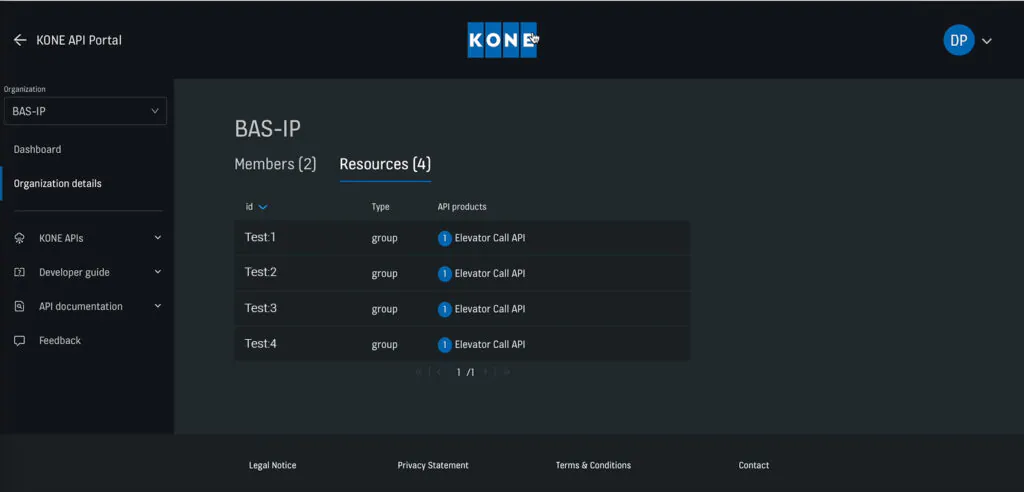Expand the KONE APIs sidebar section
The height and width of the screenshot is (492, 1024).
158,238
